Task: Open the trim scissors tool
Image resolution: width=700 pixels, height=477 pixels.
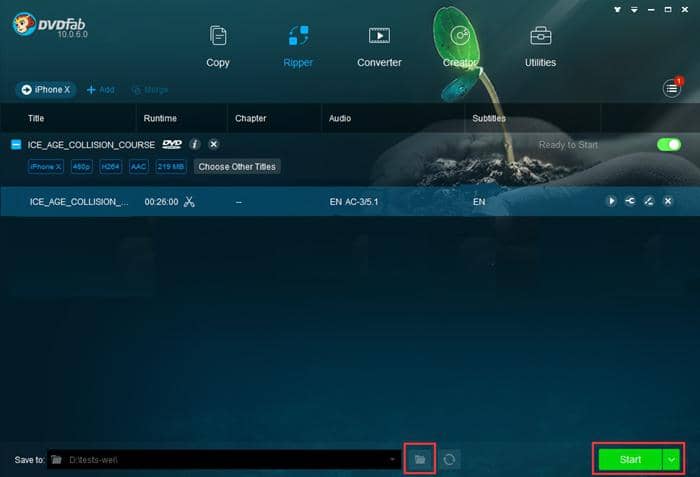Action: click(x=189, y=201)
